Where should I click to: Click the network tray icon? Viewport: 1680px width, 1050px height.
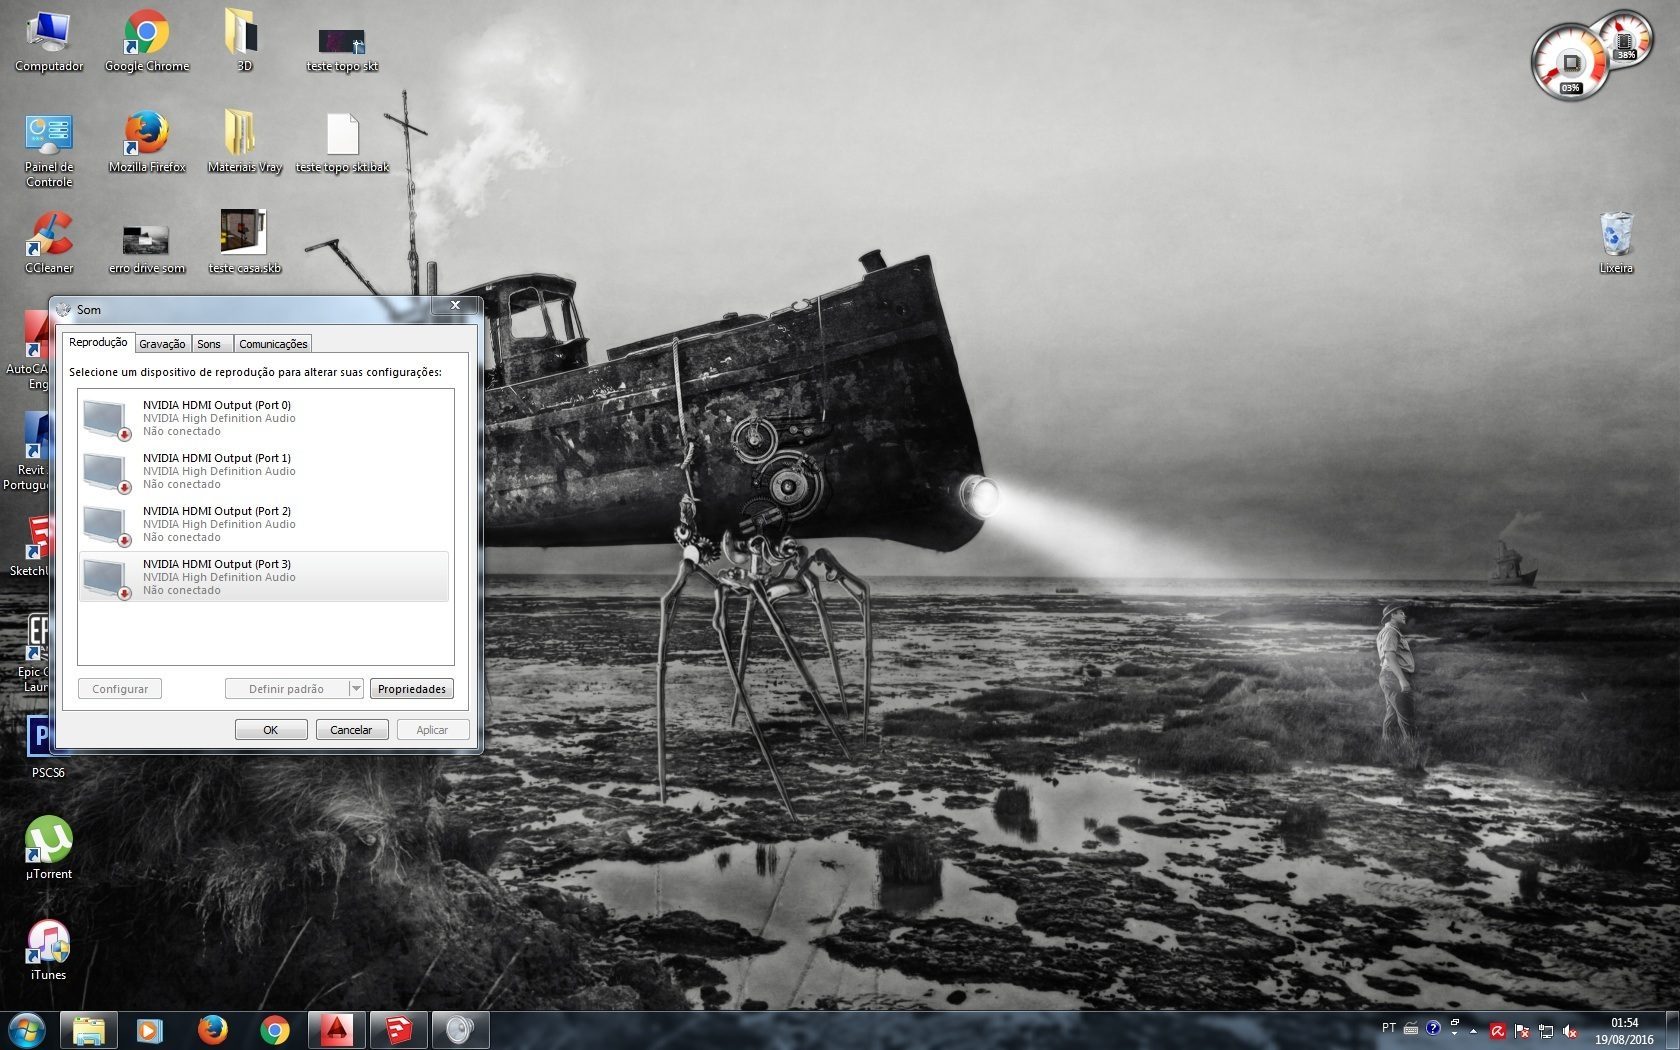[1546, 1030]
